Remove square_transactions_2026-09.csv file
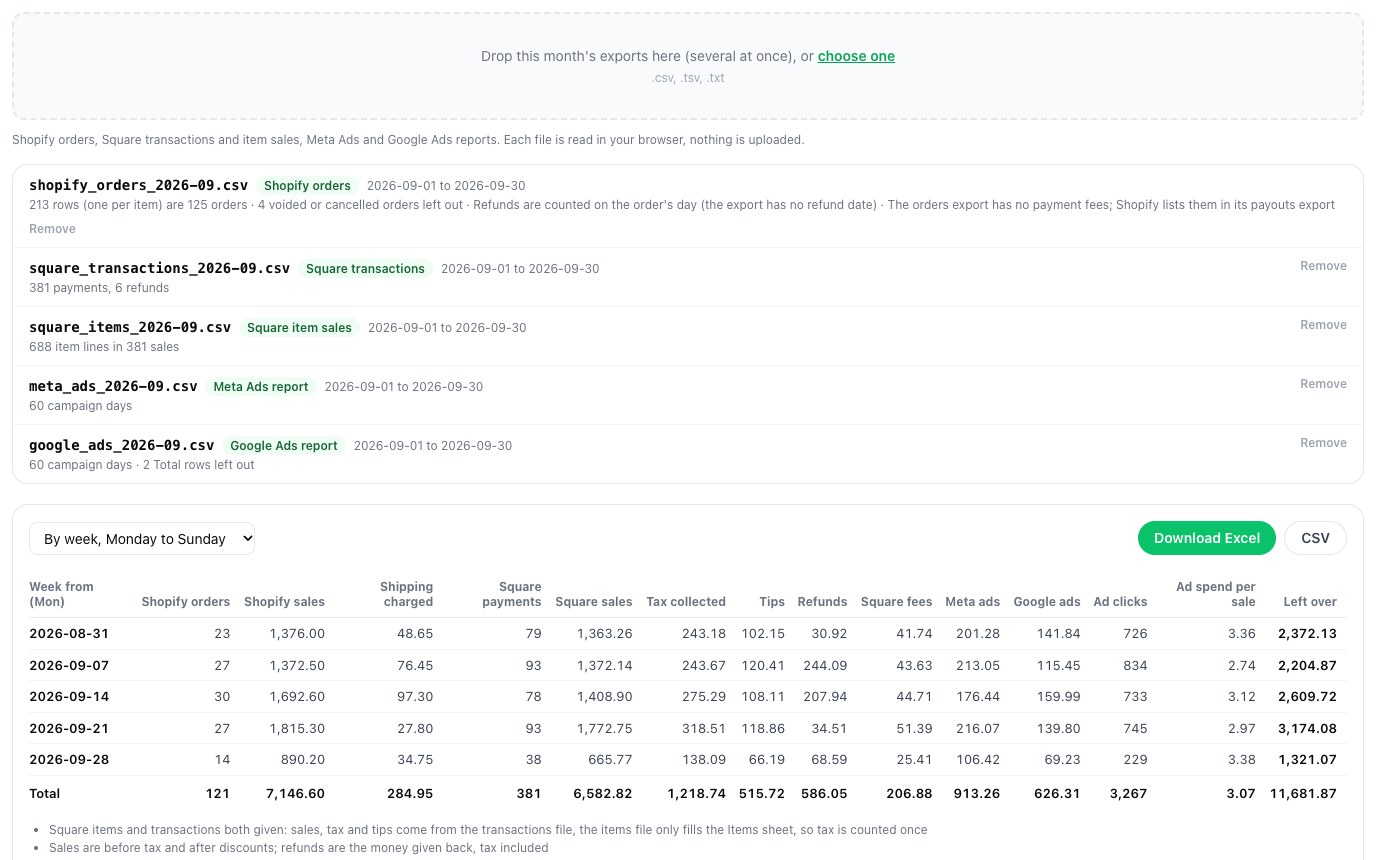This screenshot has height=860, width=1376. pyautogui.click(x=1323, y=266)
